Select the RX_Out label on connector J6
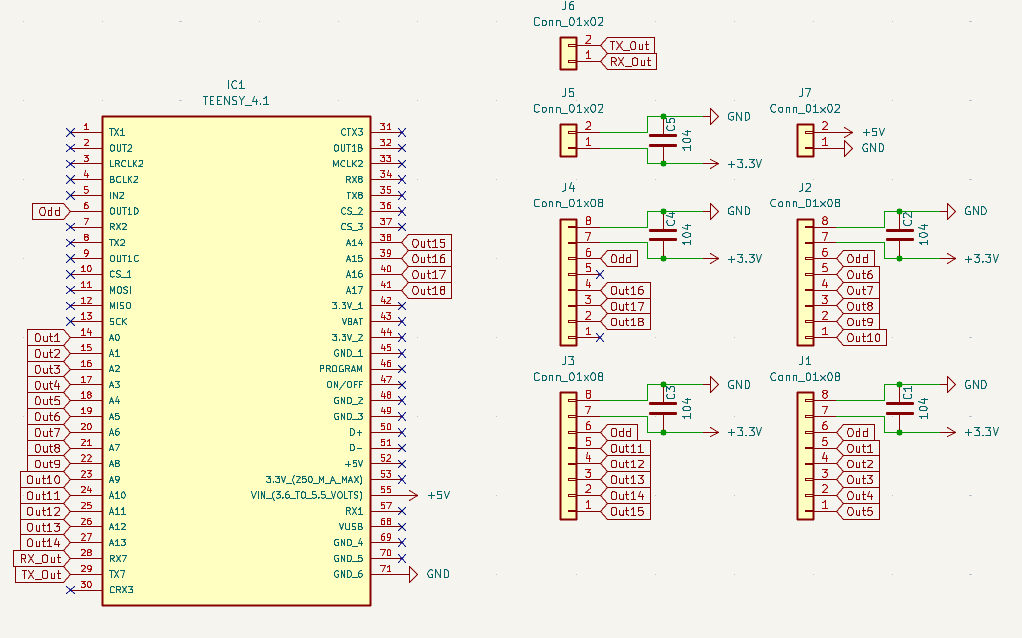 click(x=629, y=62)
